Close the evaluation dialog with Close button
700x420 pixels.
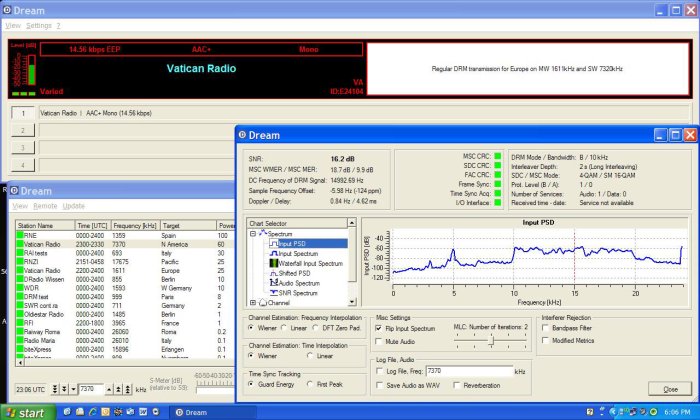(x=670, y=389)
